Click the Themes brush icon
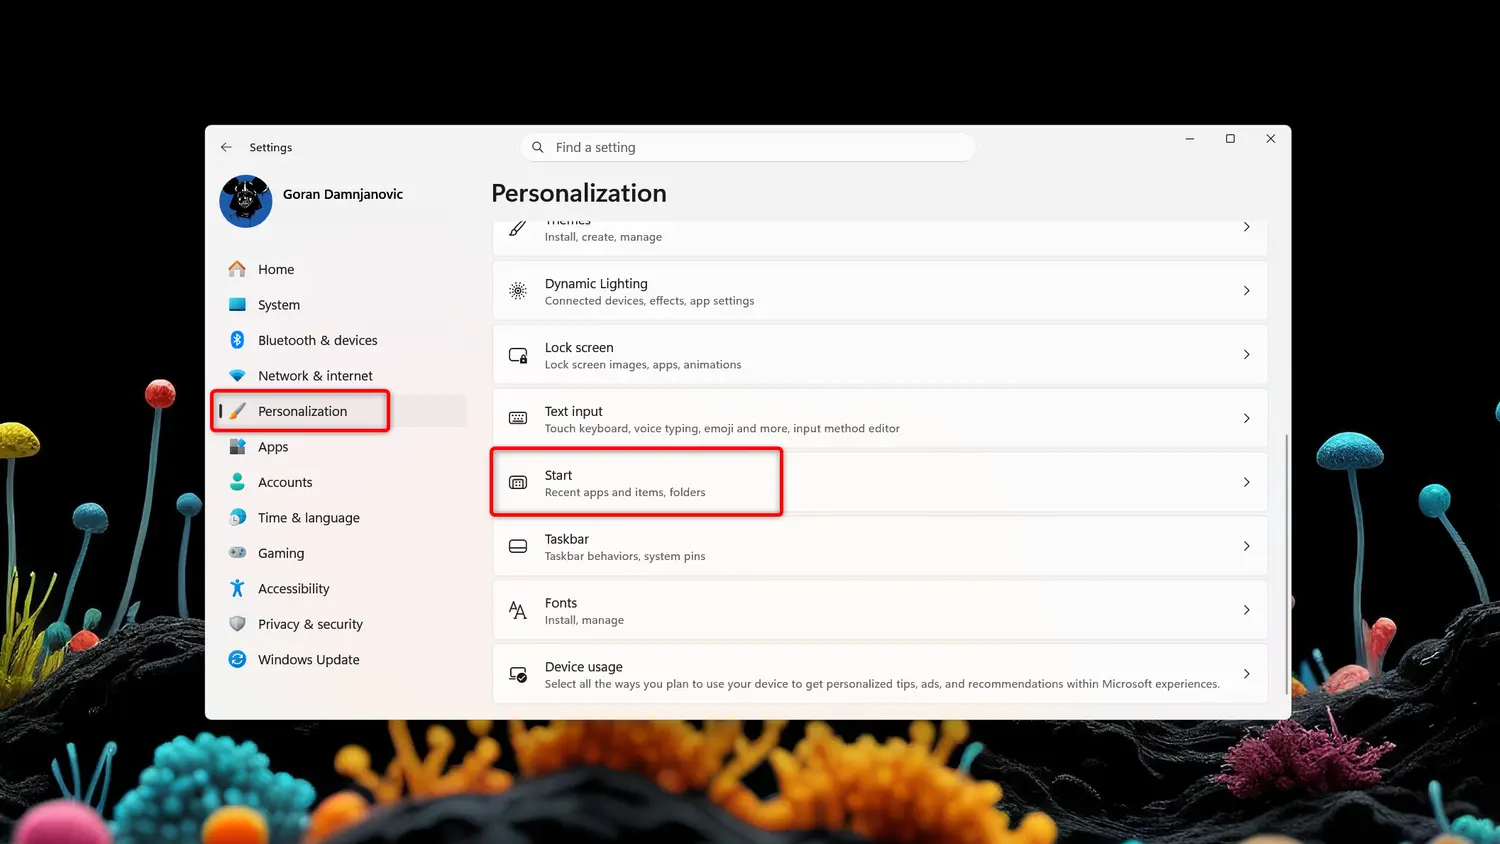 (x=518, y=228)
